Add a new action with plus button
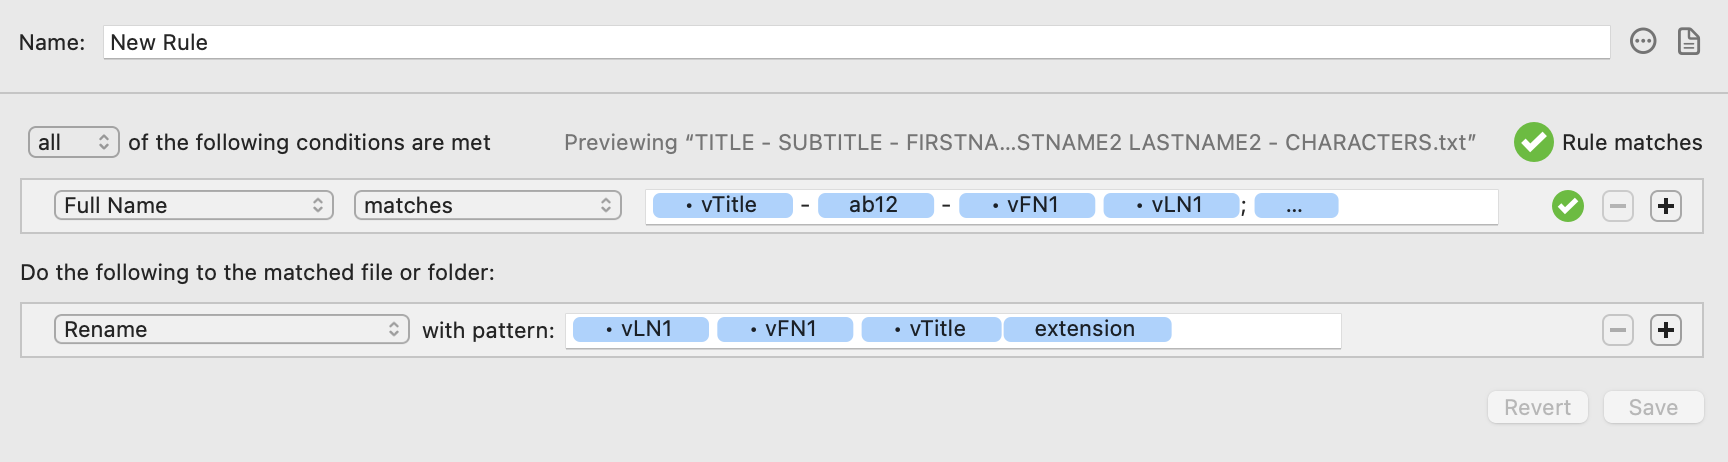Screen dimensions: 1728x462 tap(1666, 330)
